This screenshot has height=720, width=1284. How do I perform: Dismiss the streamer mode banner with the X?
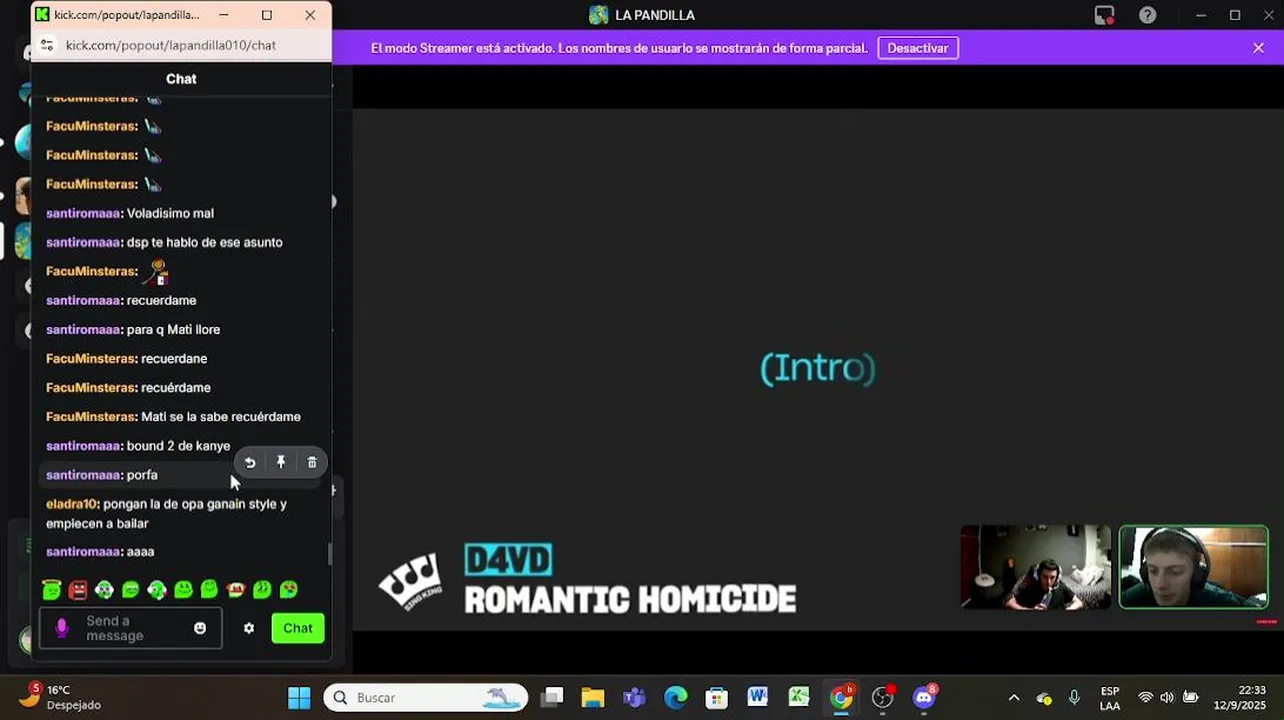(1258, 48)
